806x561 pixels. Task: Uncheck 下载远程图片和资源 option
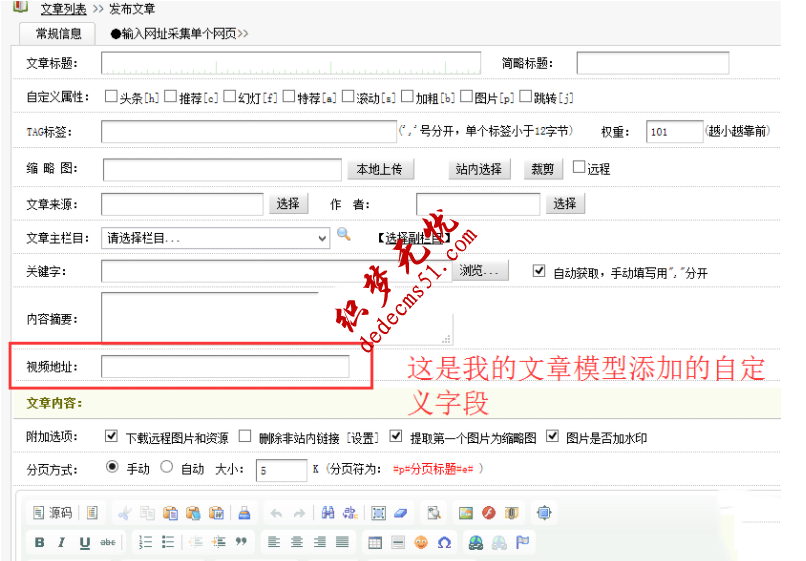111,436
